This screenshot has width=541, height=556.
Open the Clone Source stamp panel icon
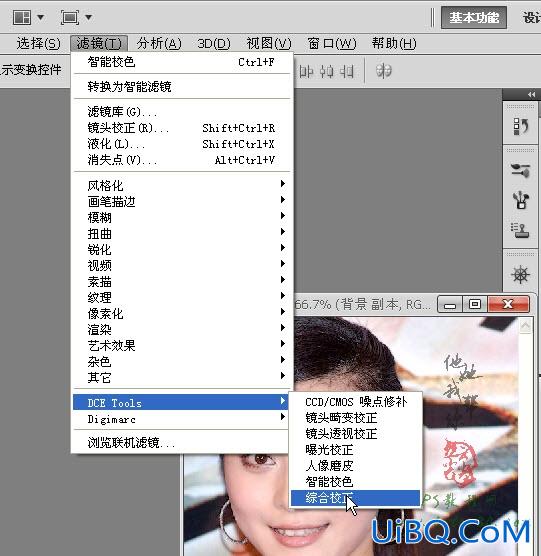[x=520, y=230]
